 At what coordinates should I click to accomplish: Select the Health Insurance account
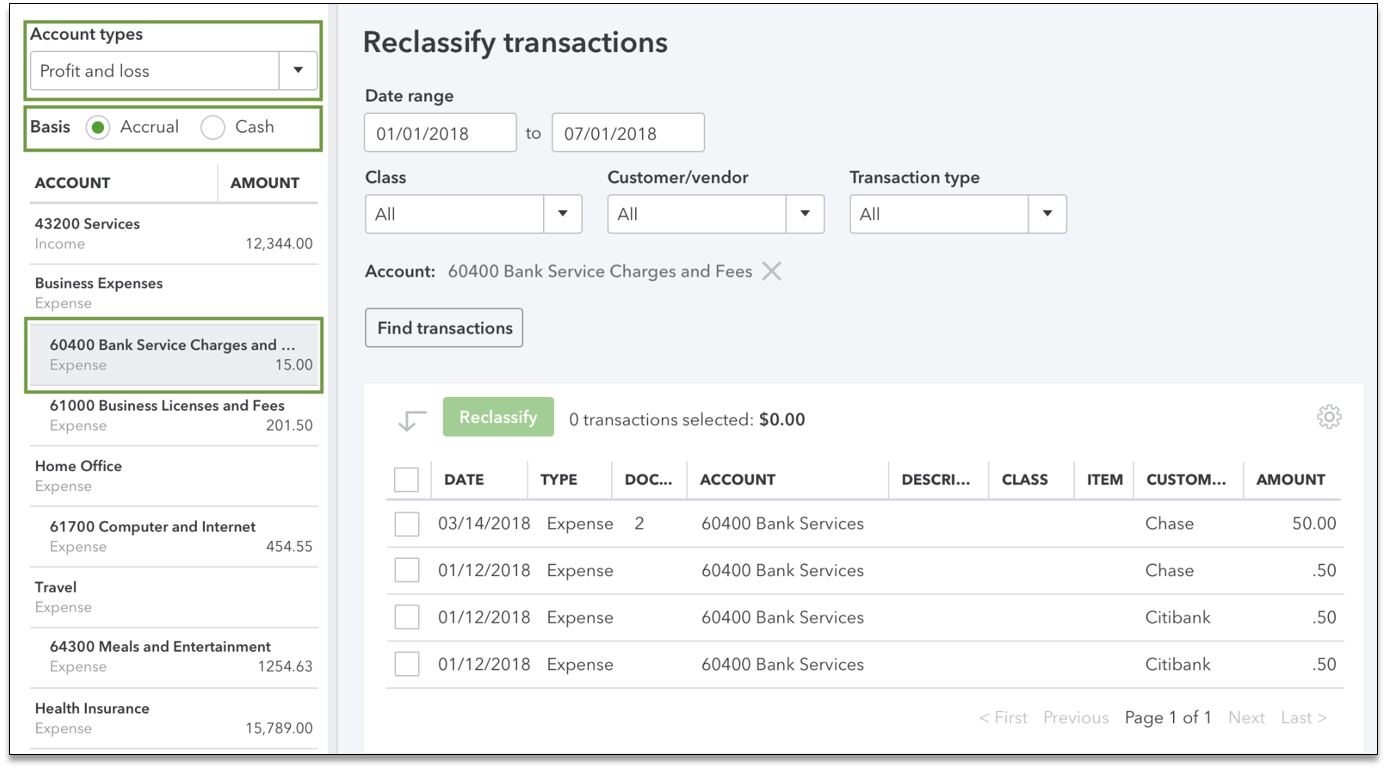pos(174,718)
